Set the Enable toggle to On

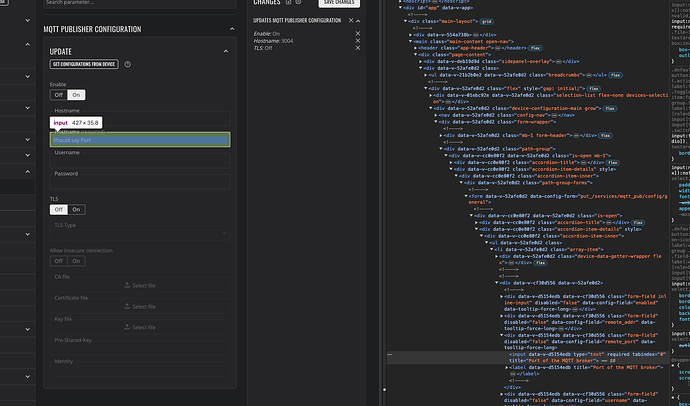76,95
